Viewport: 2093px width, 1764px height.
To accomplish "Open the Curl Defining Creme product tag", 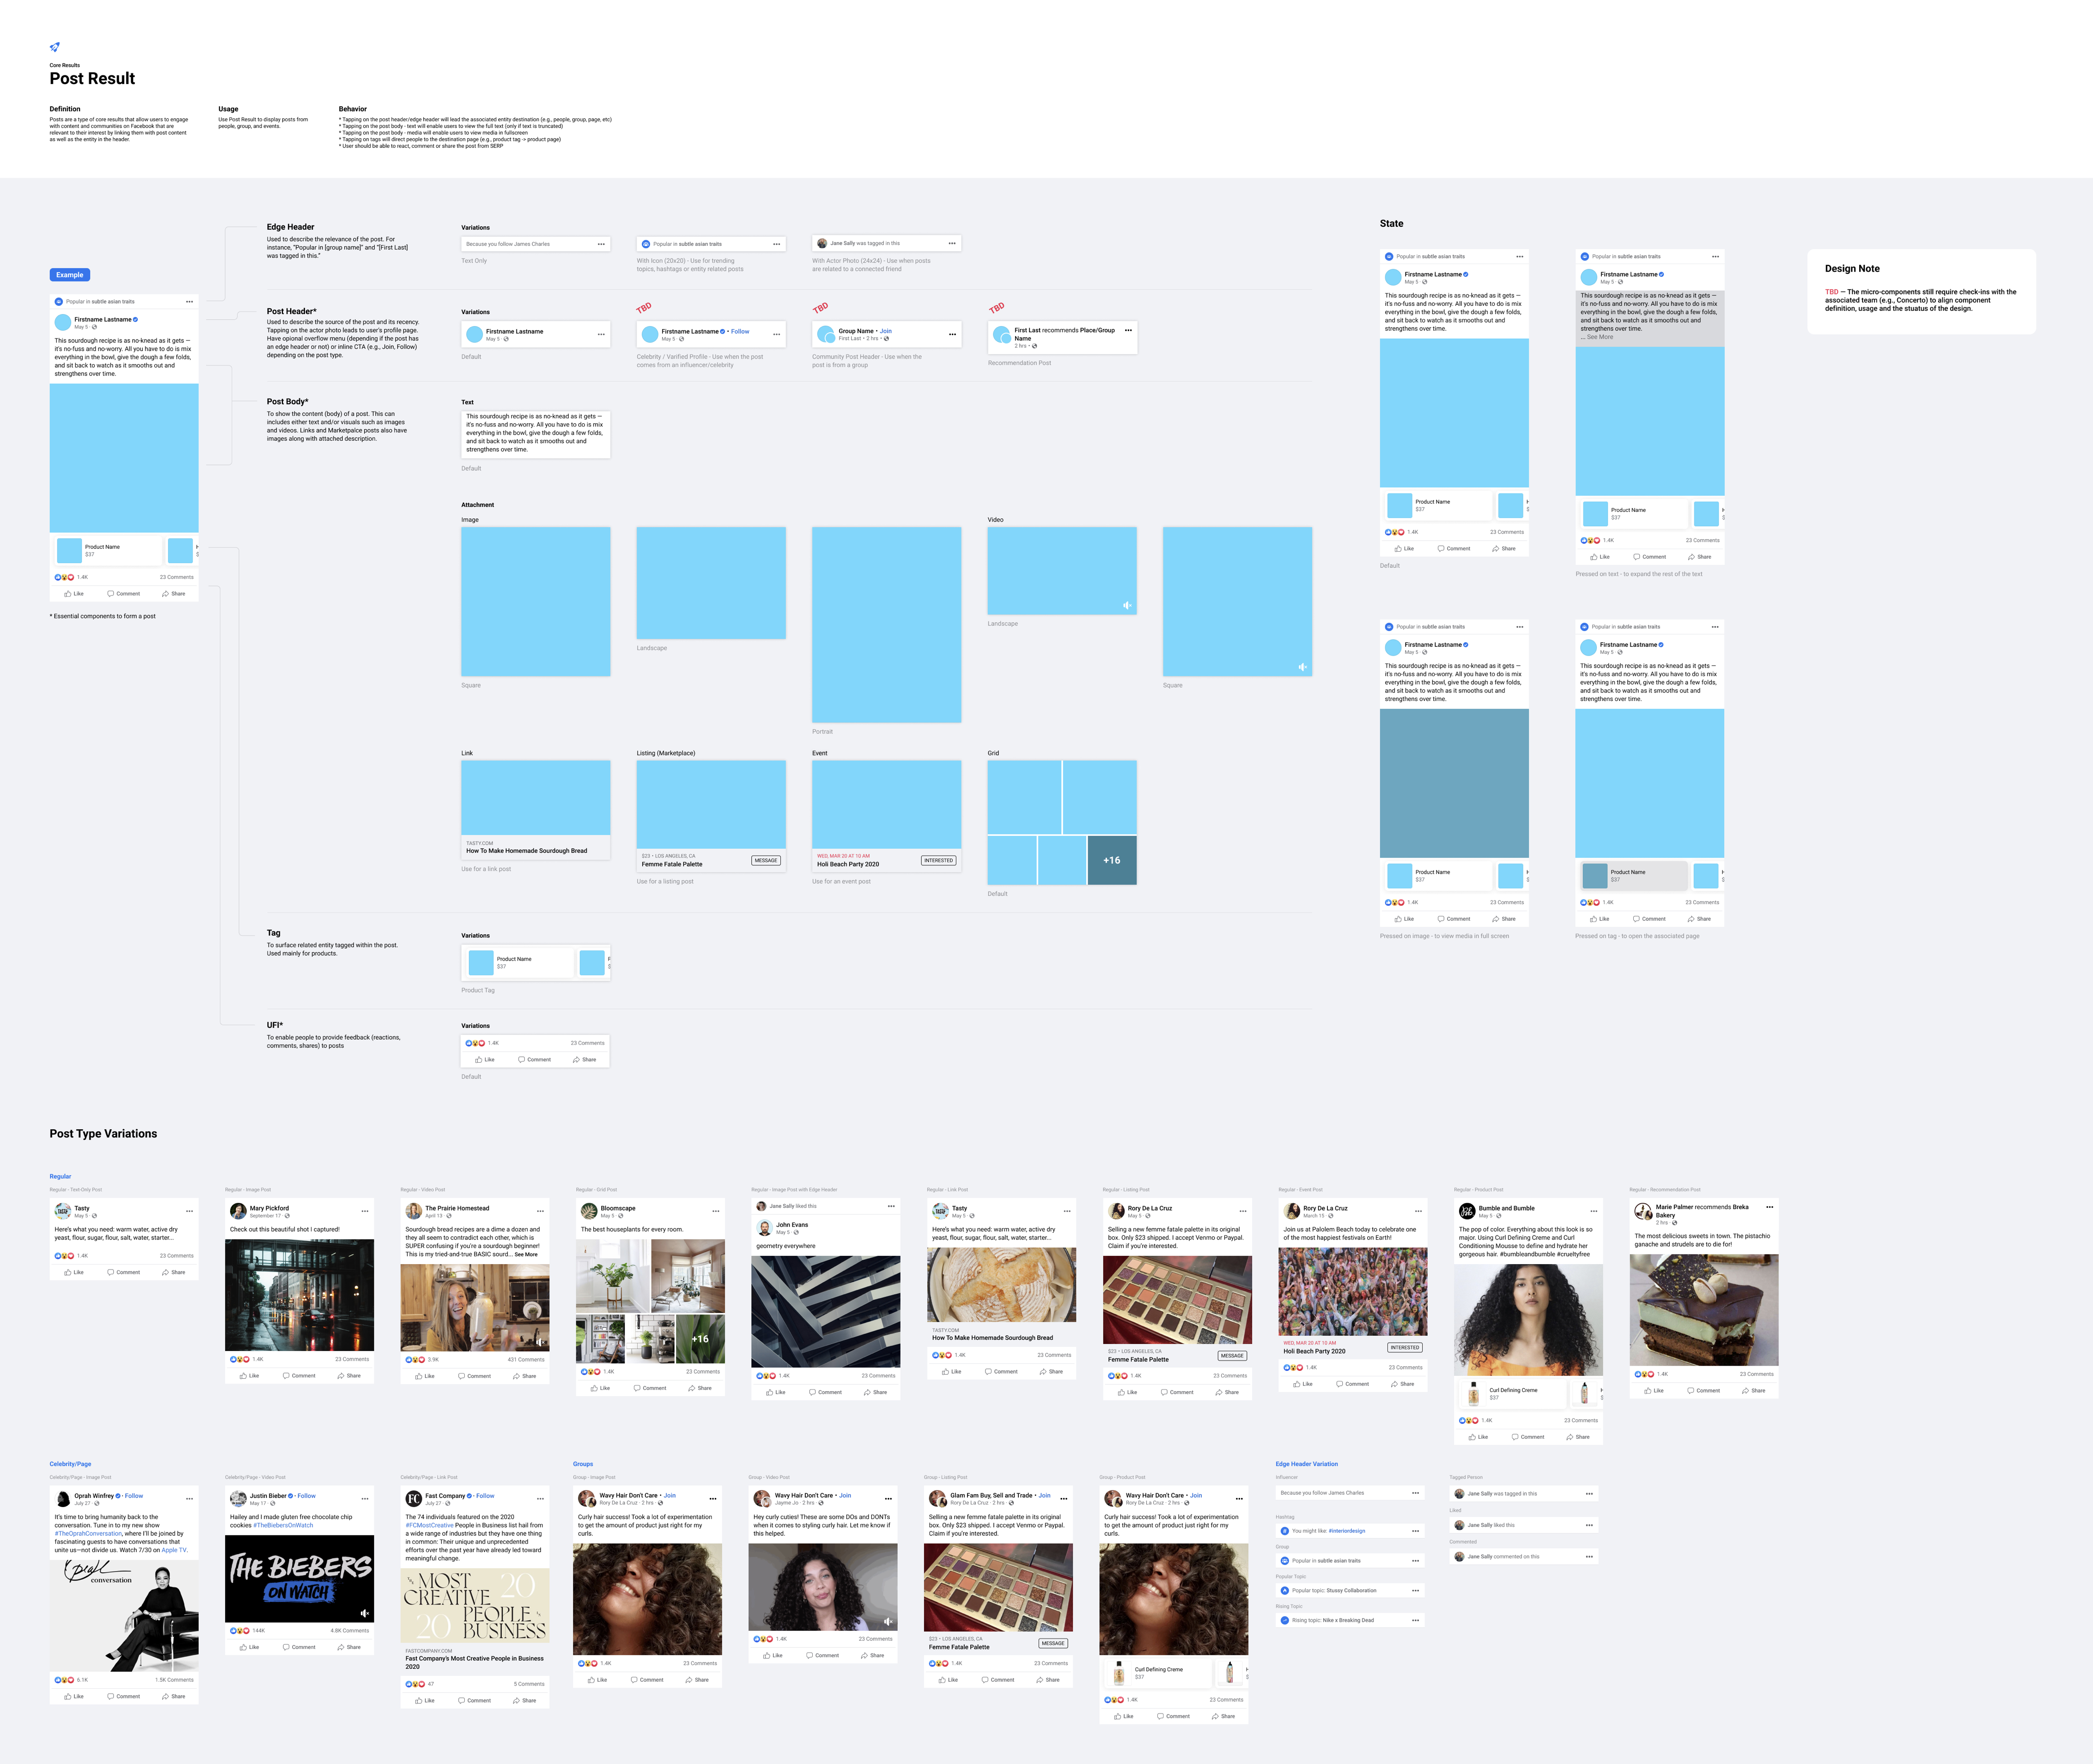I will coord(1514,1394).
